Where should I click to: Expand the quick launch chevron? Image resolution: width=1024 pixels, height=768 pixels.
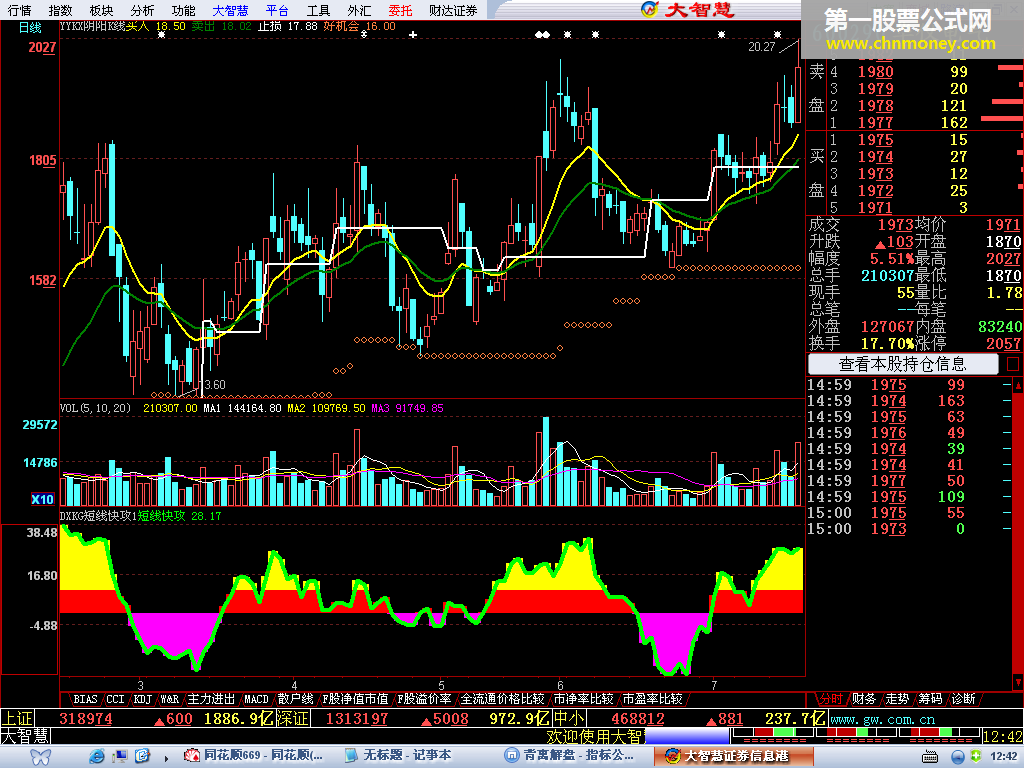pyautogui.click(x=167, y=758)
